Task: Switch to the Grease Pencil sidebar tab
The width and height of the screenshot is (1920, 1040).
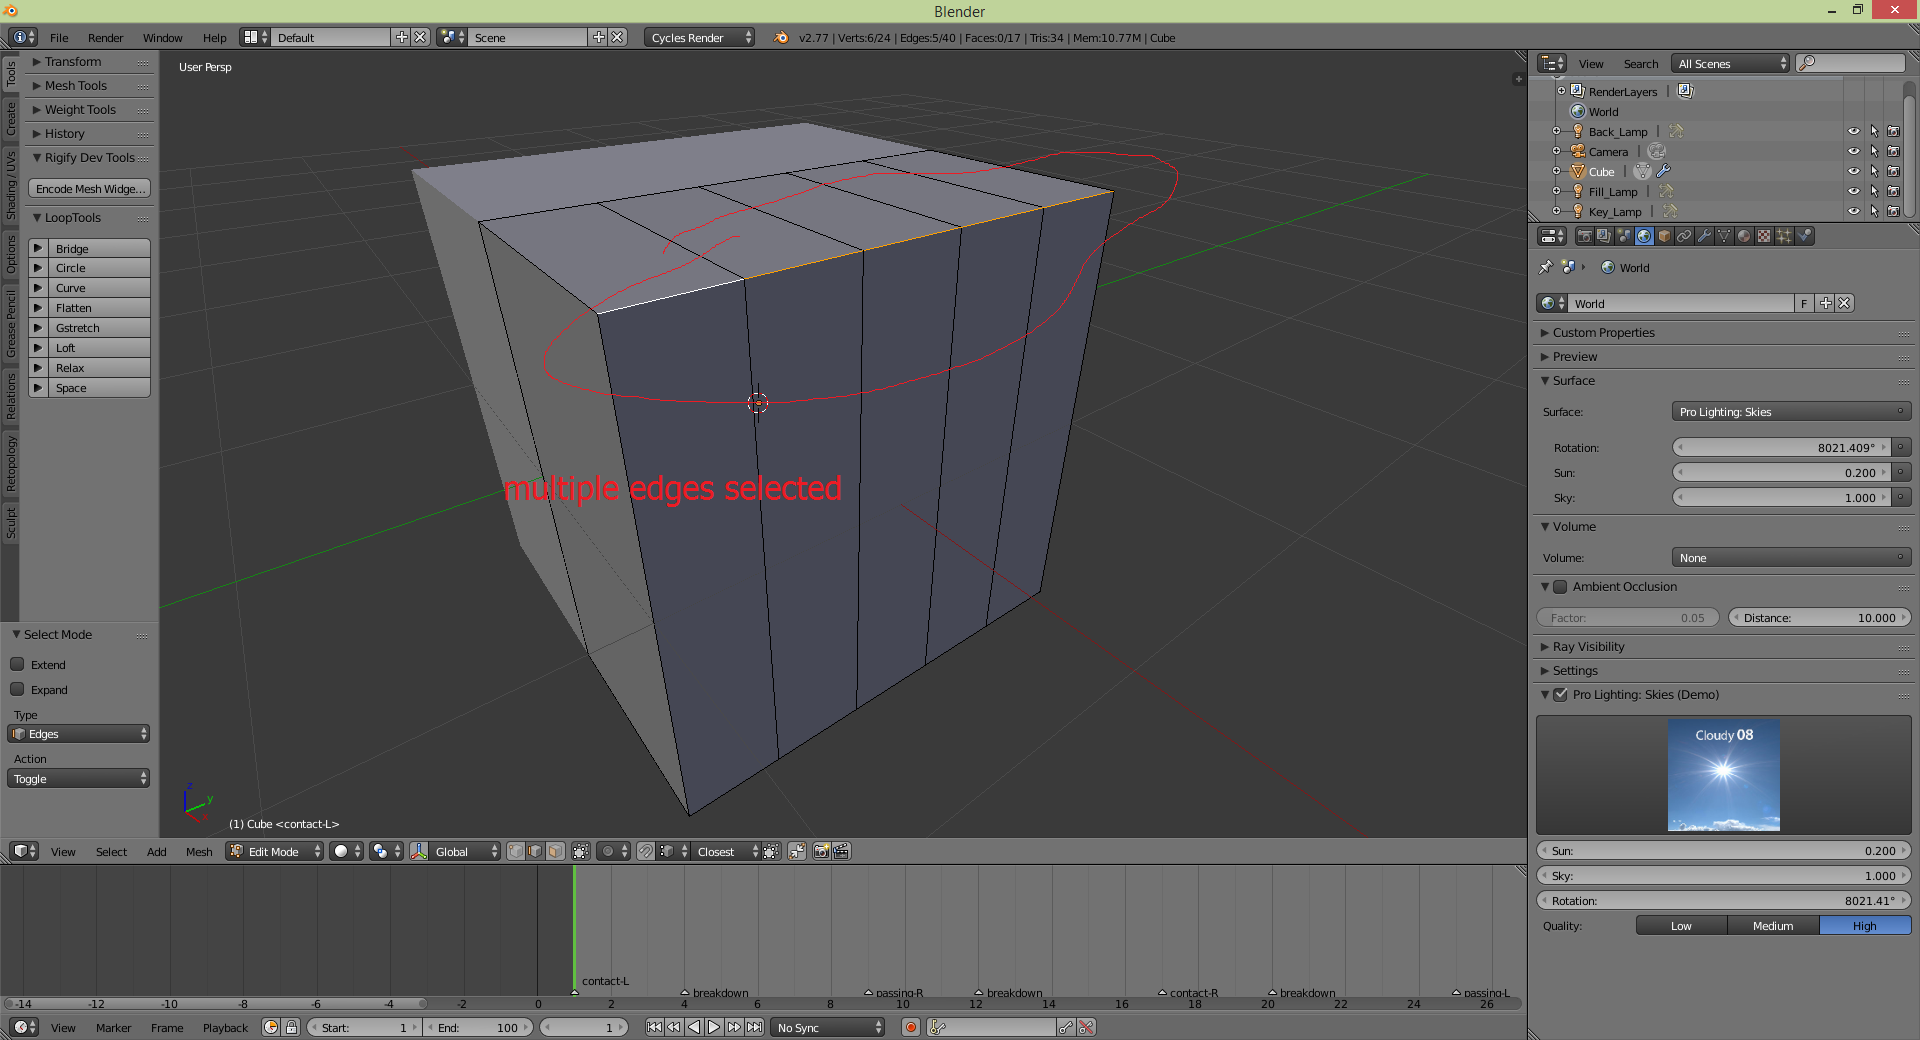Action: 11,323
